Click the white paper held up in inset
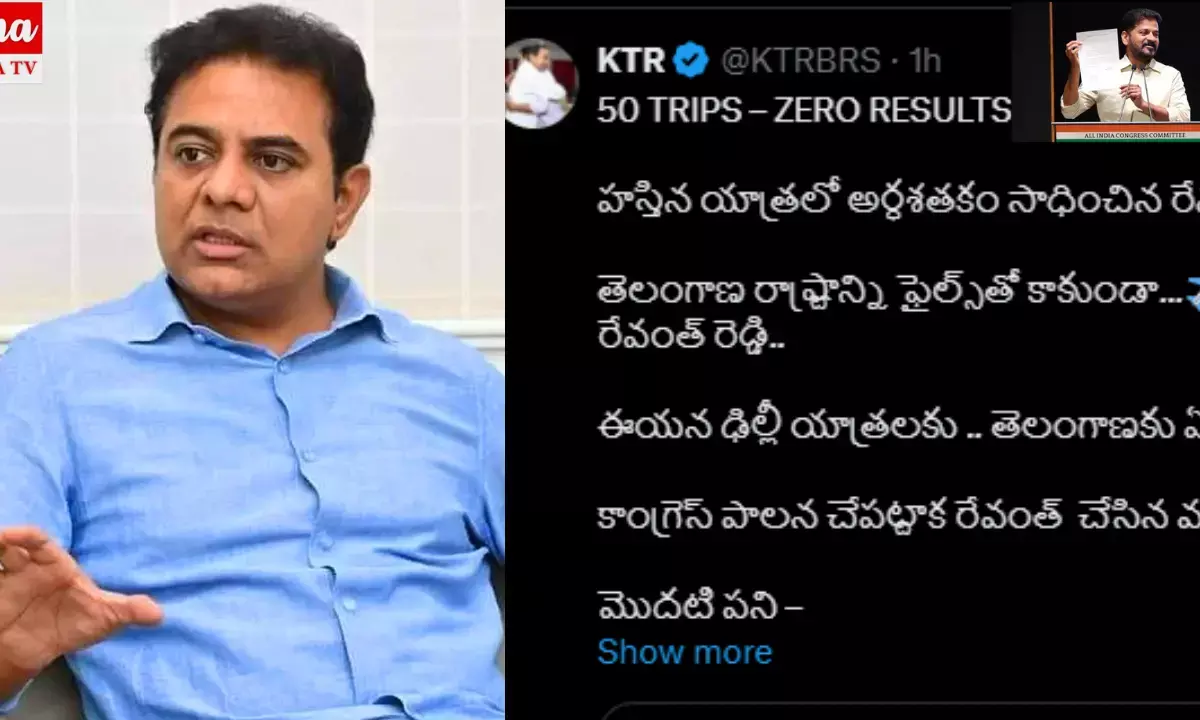Screen dimensions: 1200x720 coord(1100,57)
